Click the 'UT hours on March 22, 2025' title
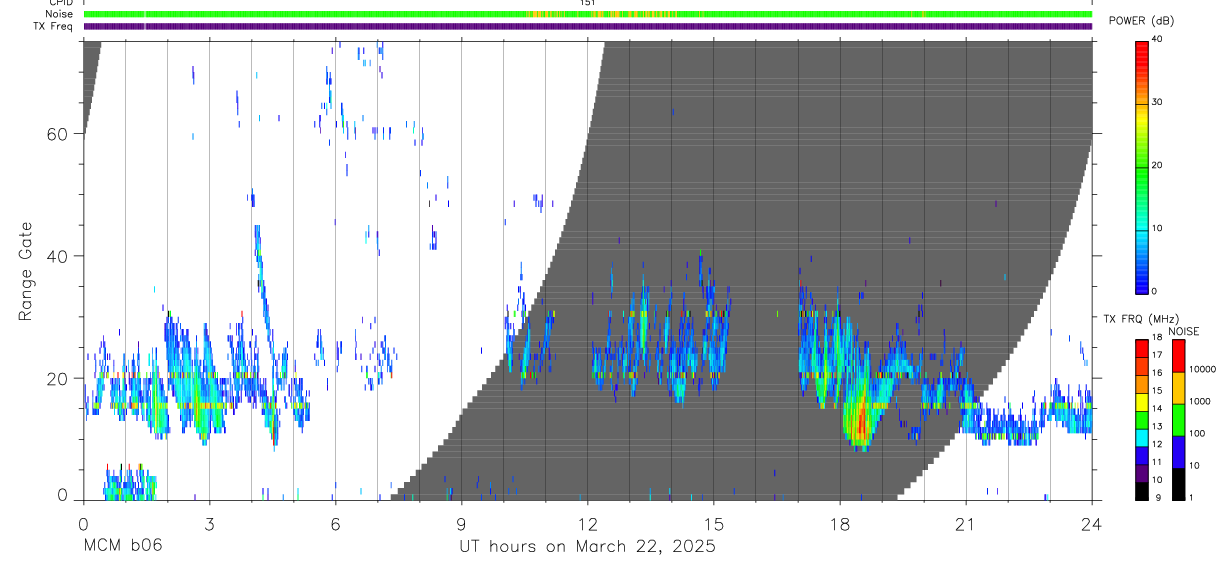The height and width of the screenshot is (567, 1228). point(587,546)
